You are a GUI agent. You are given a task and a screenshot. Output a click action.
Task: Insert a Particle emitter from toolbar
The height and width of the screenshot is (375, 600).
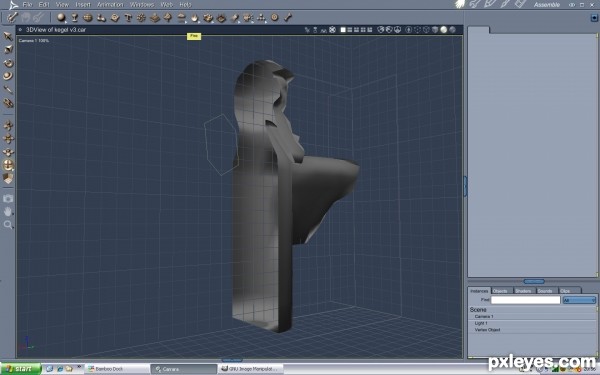click(142, 17)
